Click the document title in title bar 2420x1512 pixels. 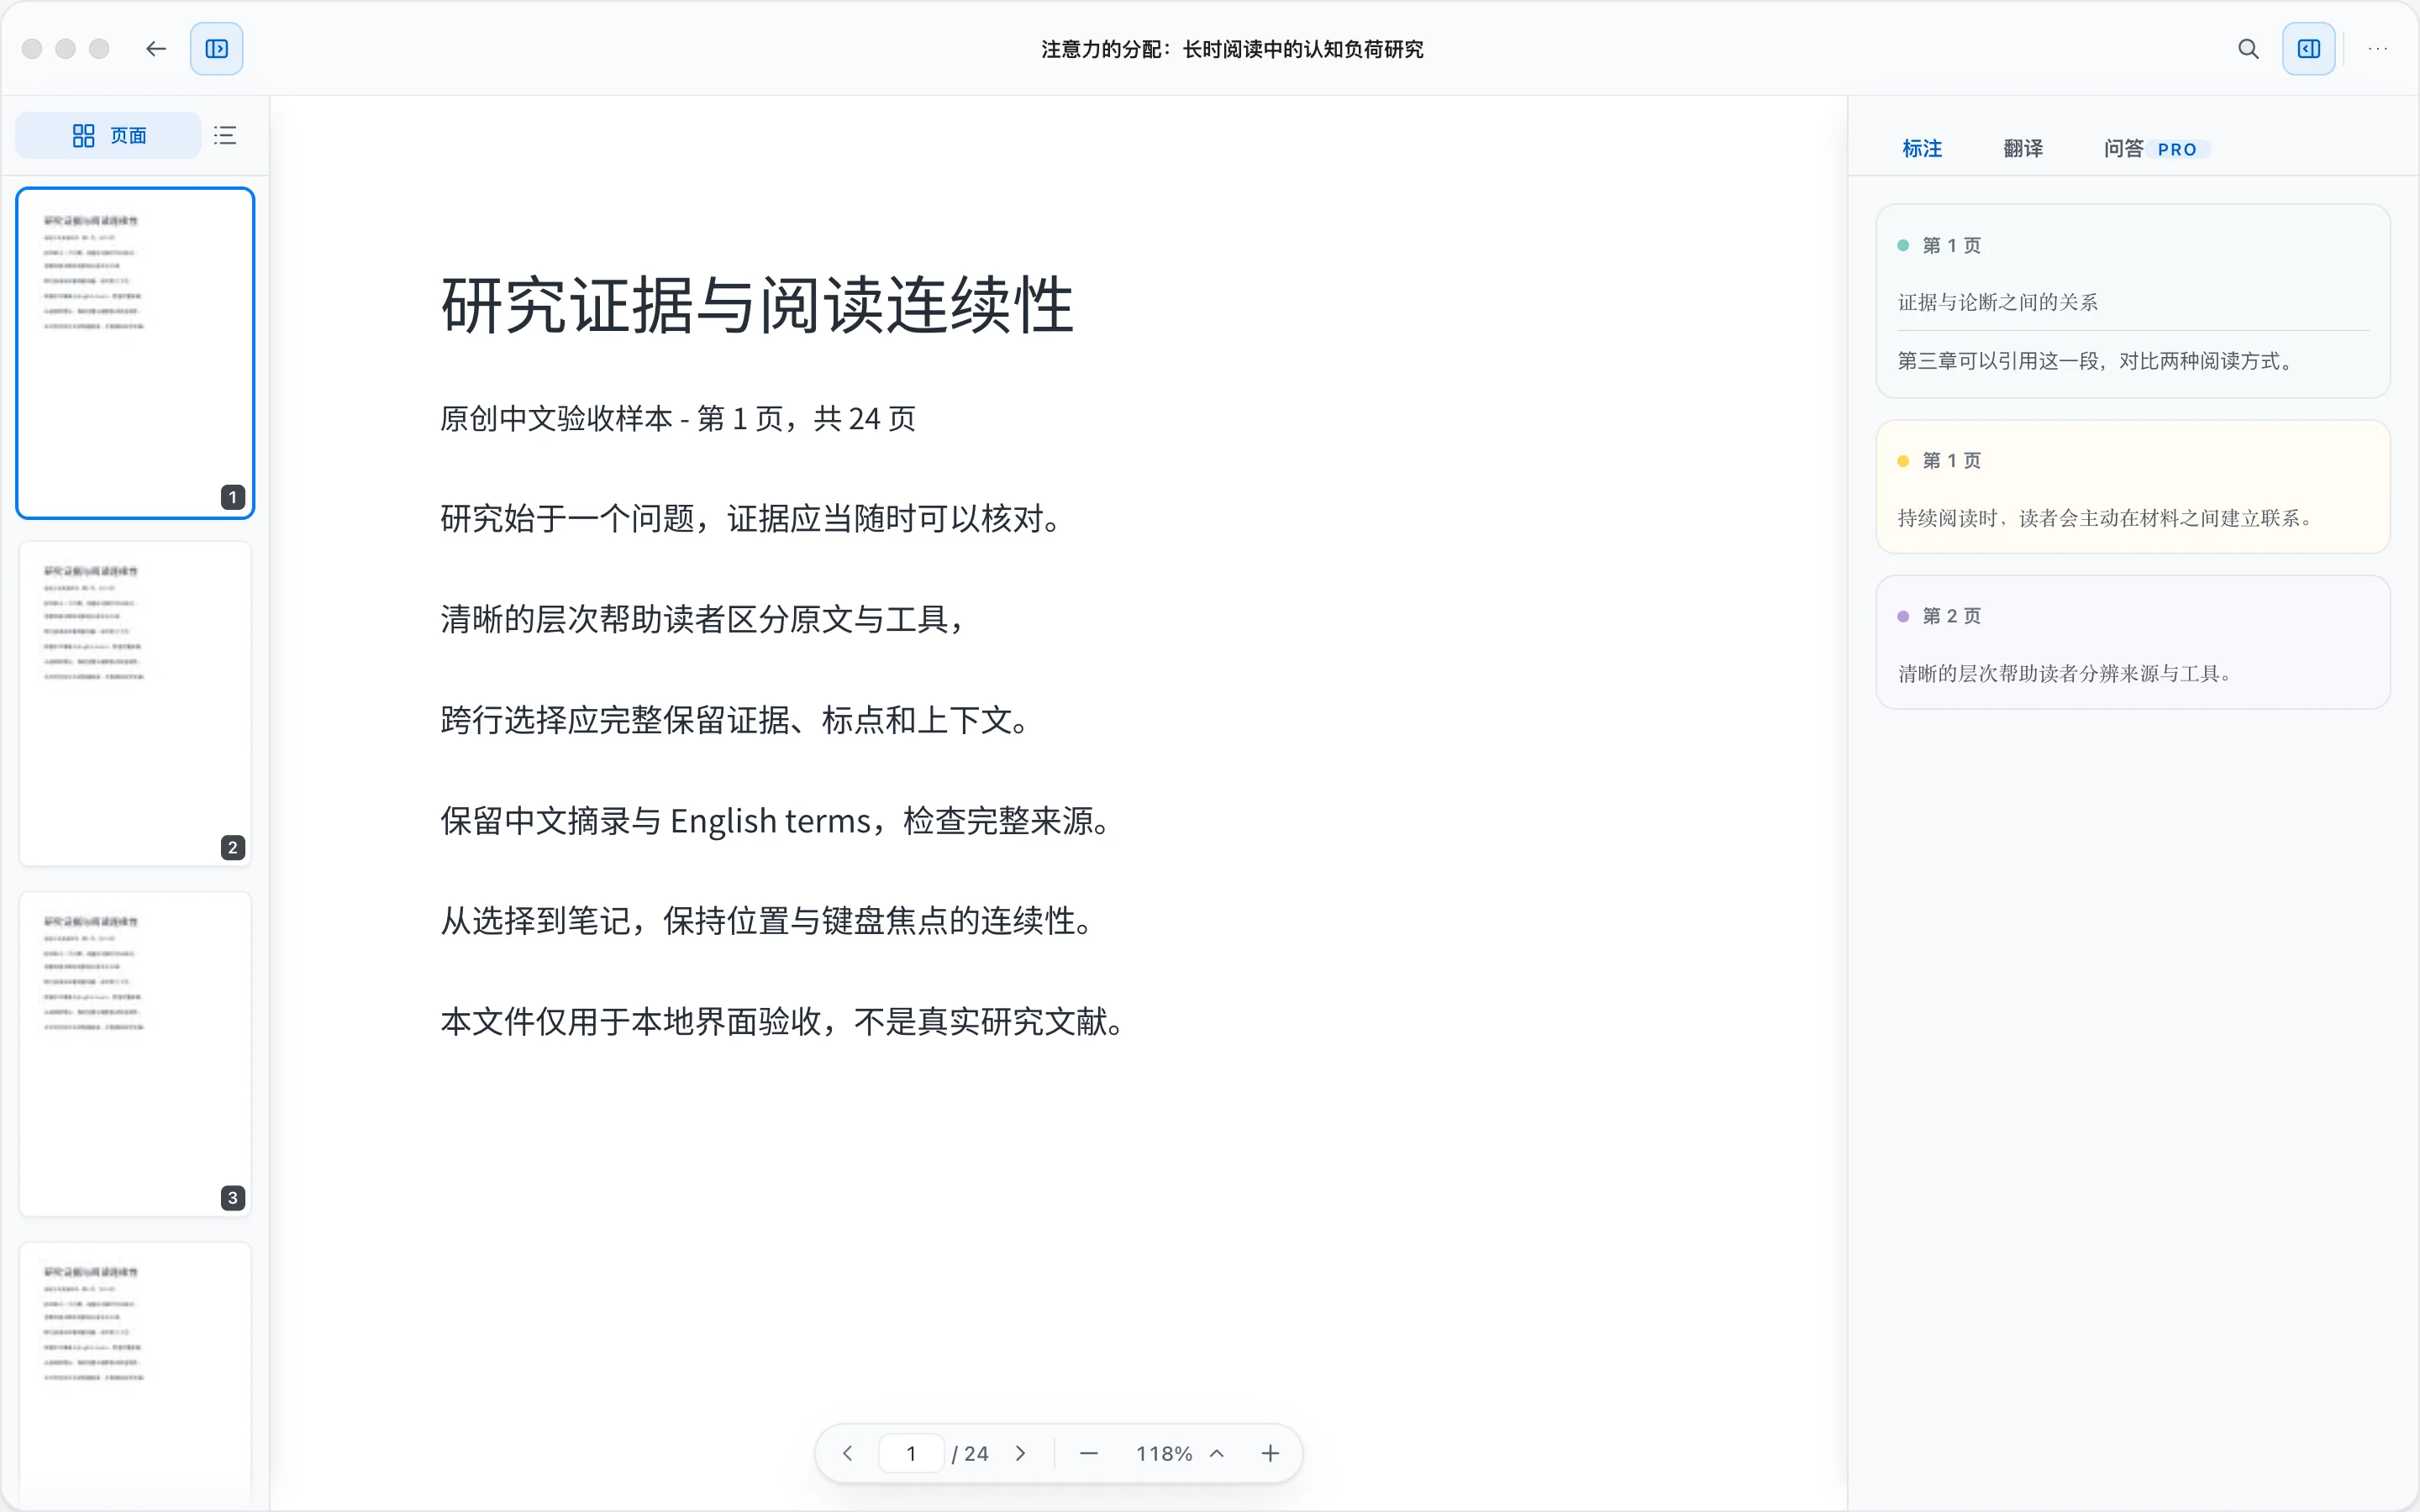[x=1232, y=49]
